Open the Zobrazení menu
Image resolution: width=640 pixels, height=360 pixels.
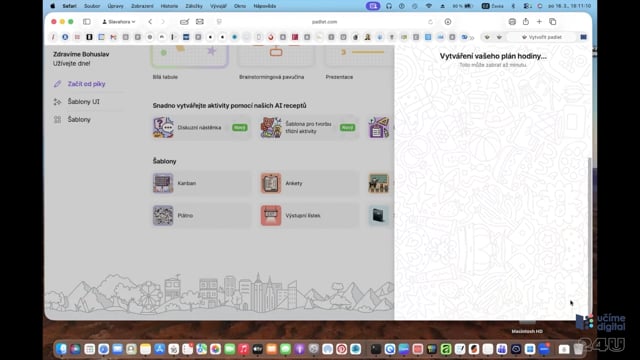pyautogui.click(x=142, y=6)
